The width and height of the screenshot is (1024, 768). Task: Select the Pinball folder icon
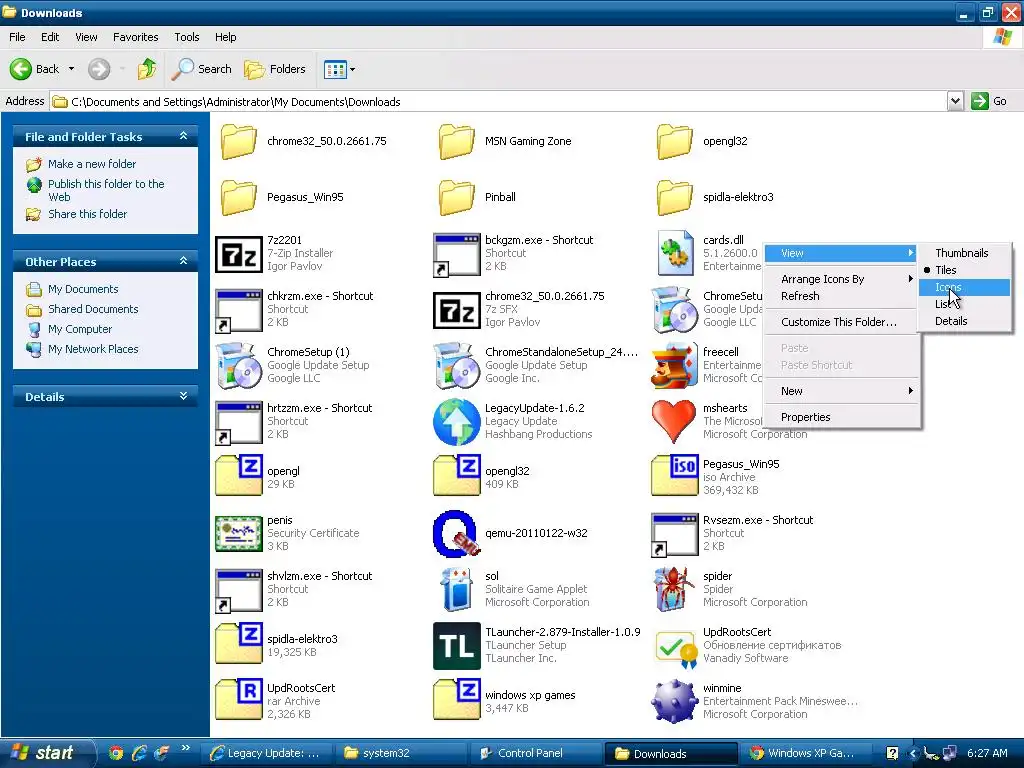pos(456,197)
